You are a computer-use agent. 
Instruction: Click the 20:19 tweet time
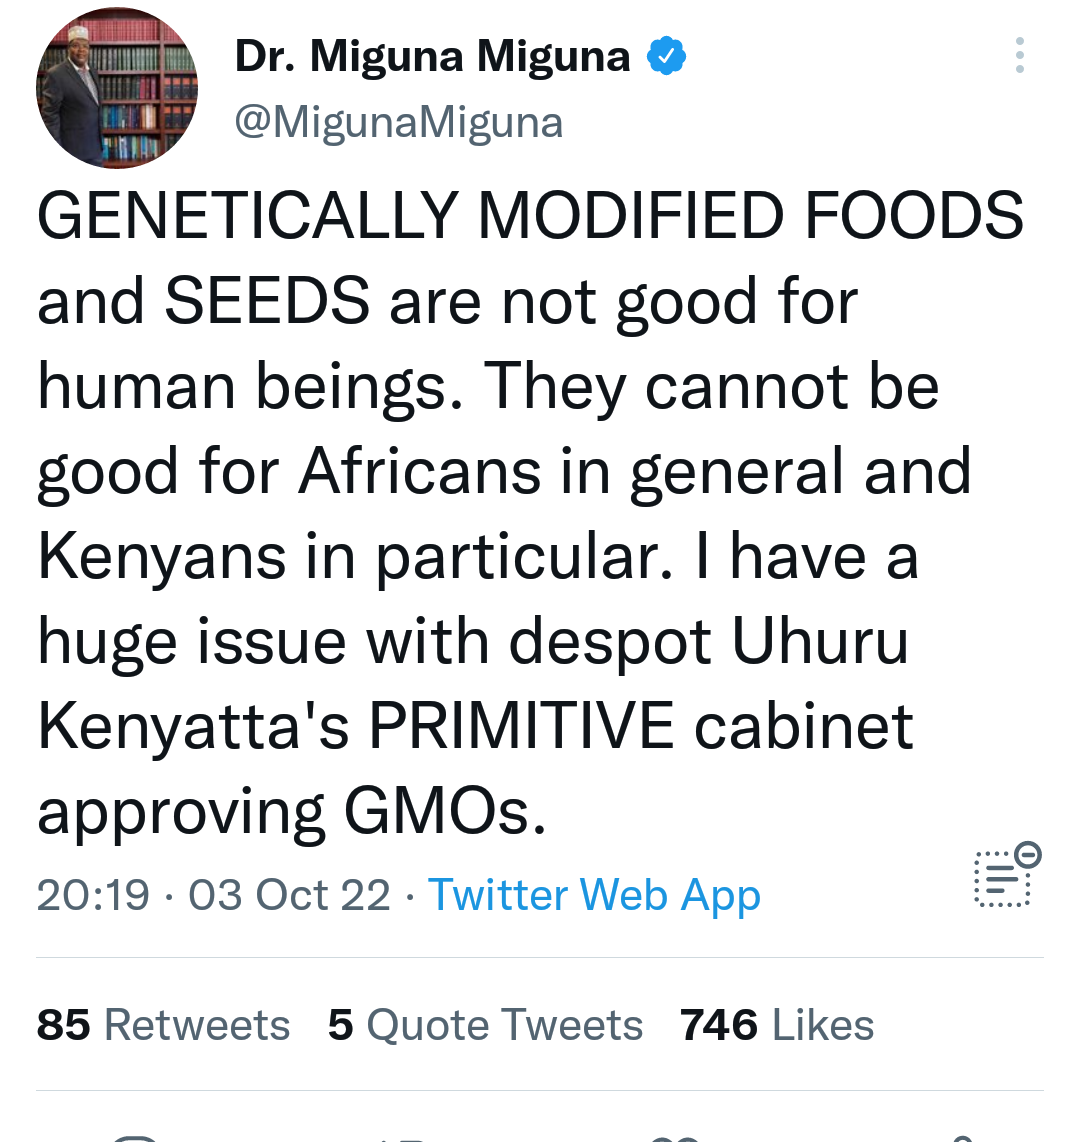93,894
